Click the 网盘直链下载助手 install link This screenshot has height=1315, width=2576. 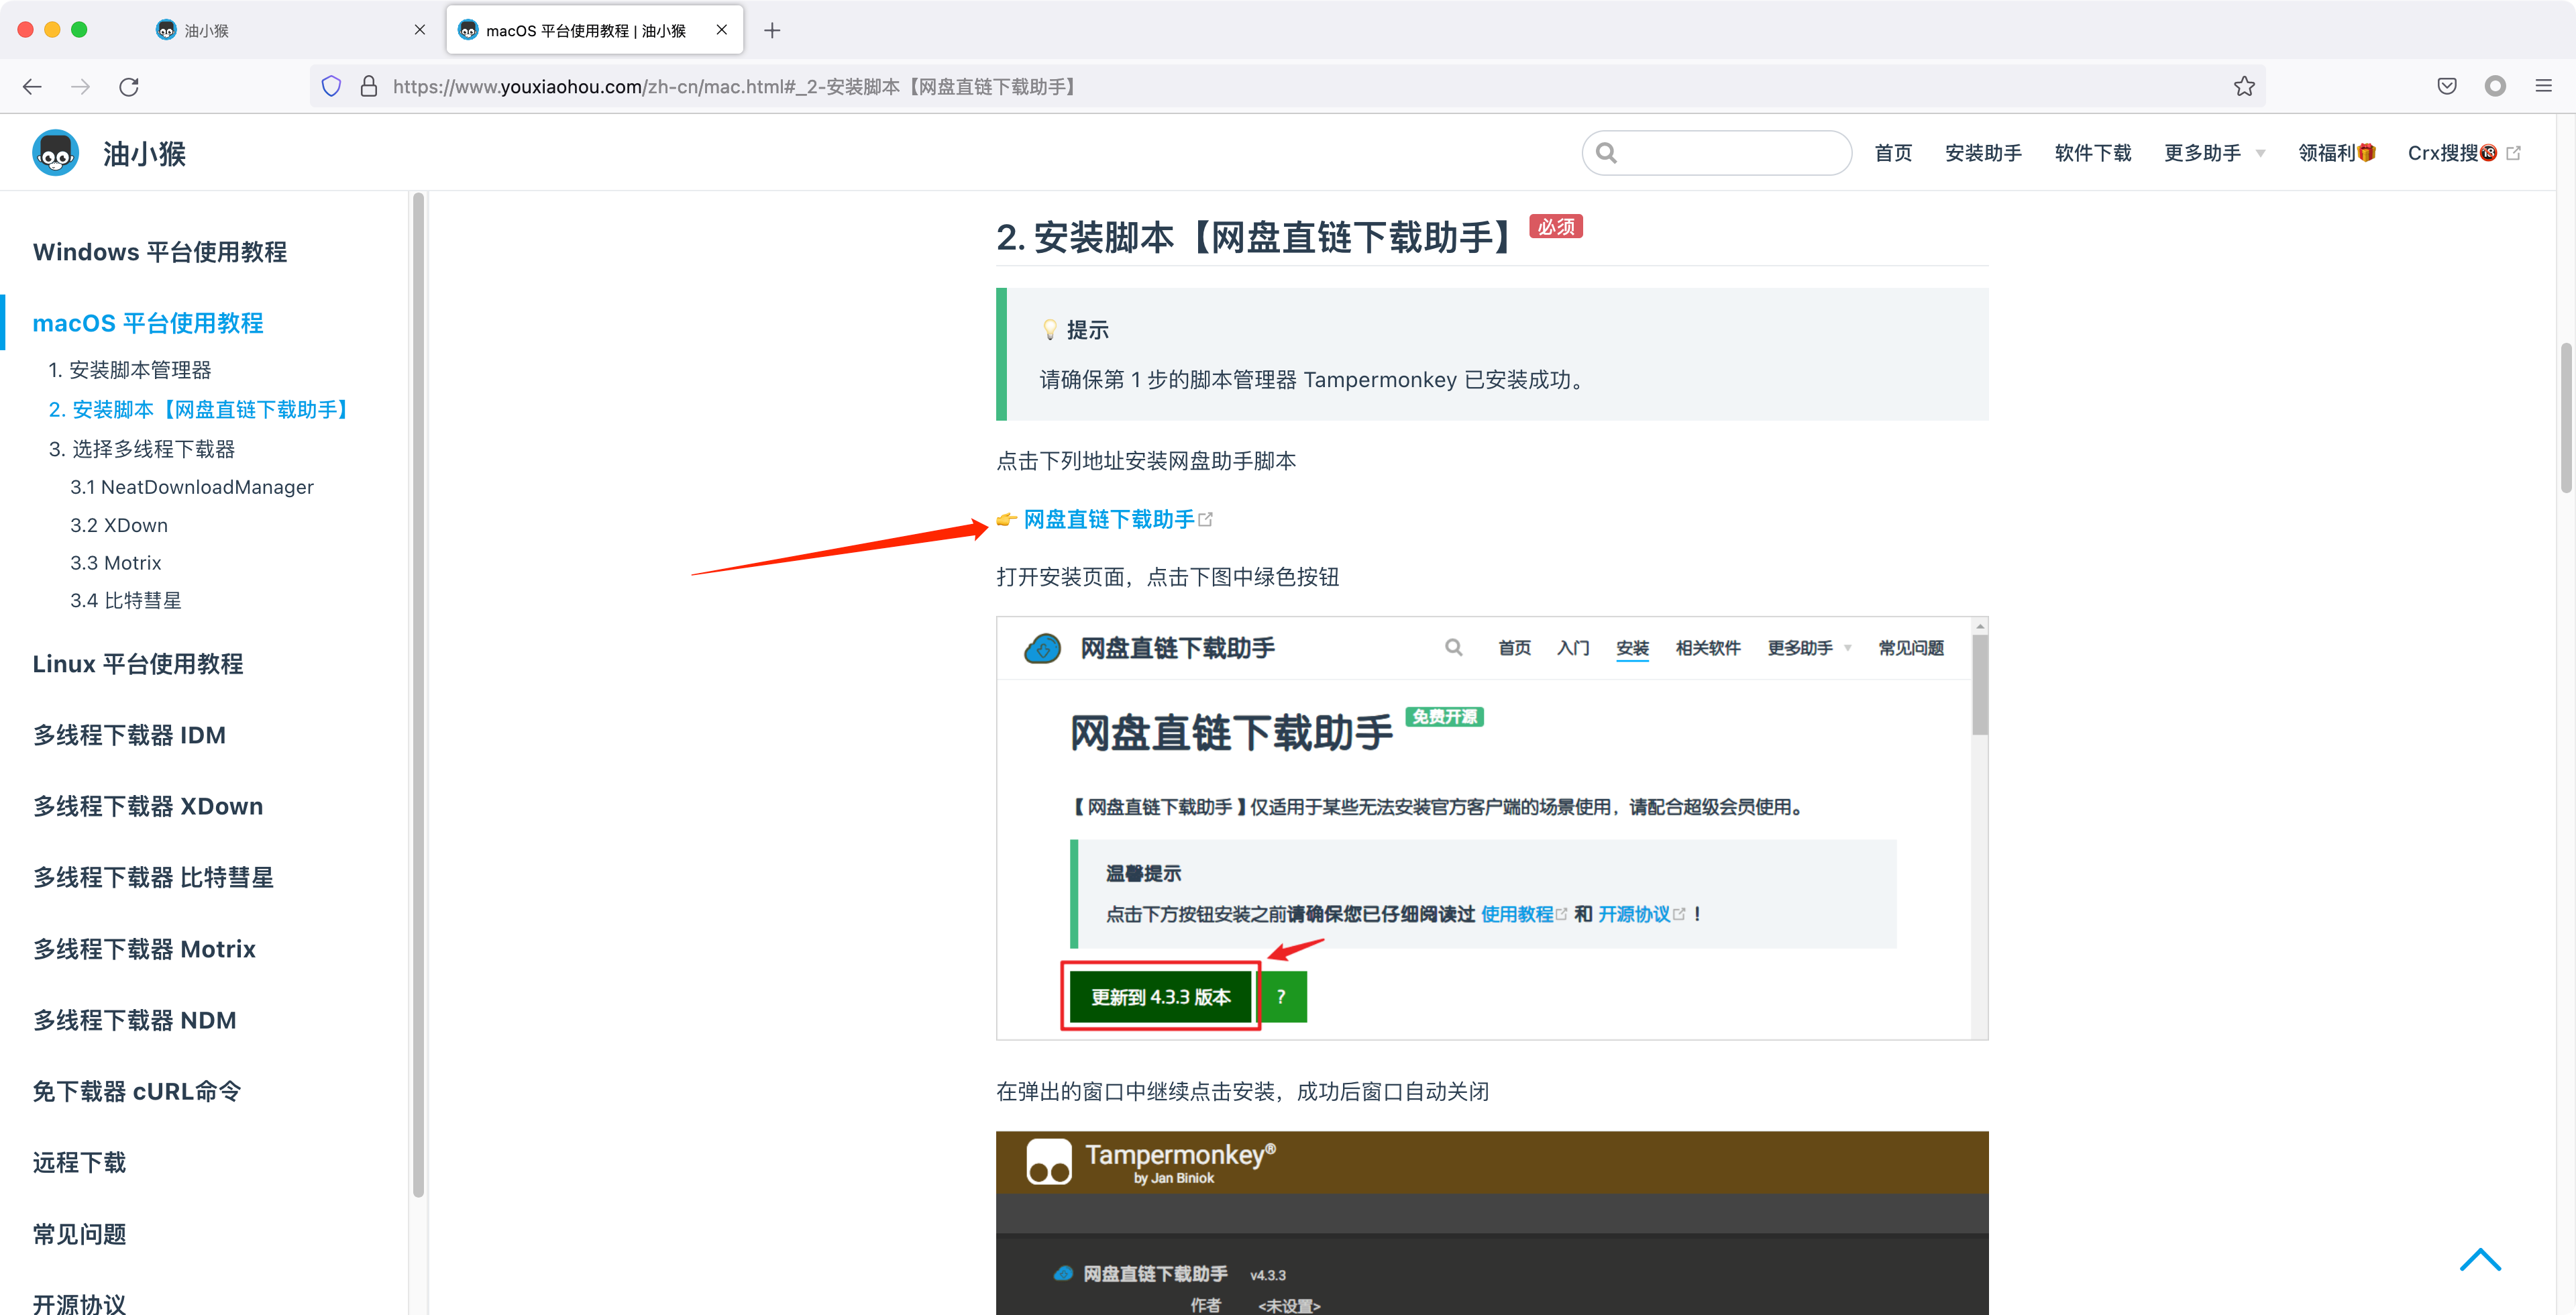point(1109,519)
